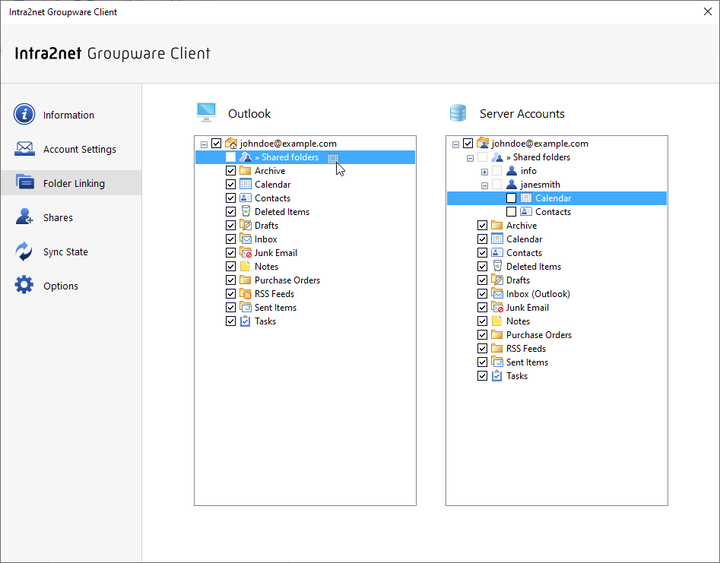Uncheck the Outlook Archive checkbox
Image resolution: width=720 pixels, height=563 pixels.
231,171
